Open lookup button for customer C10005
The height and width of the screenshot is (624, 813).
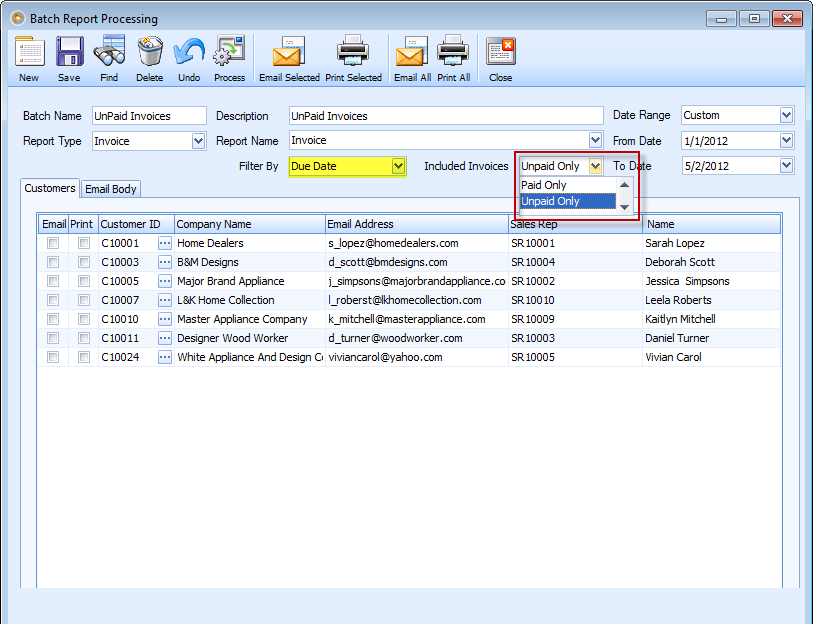click(x=165, y=281)
